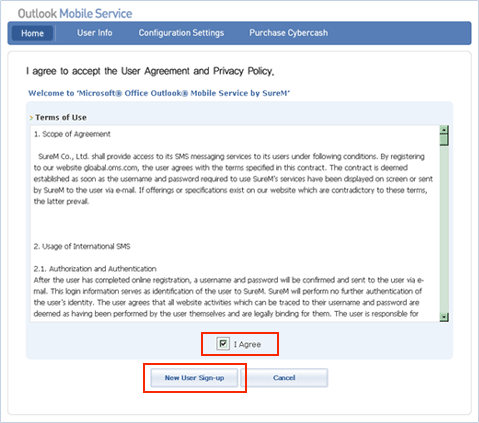Click the I Agree label text
The width and height of the screenshot is (479, 423).
247,344
